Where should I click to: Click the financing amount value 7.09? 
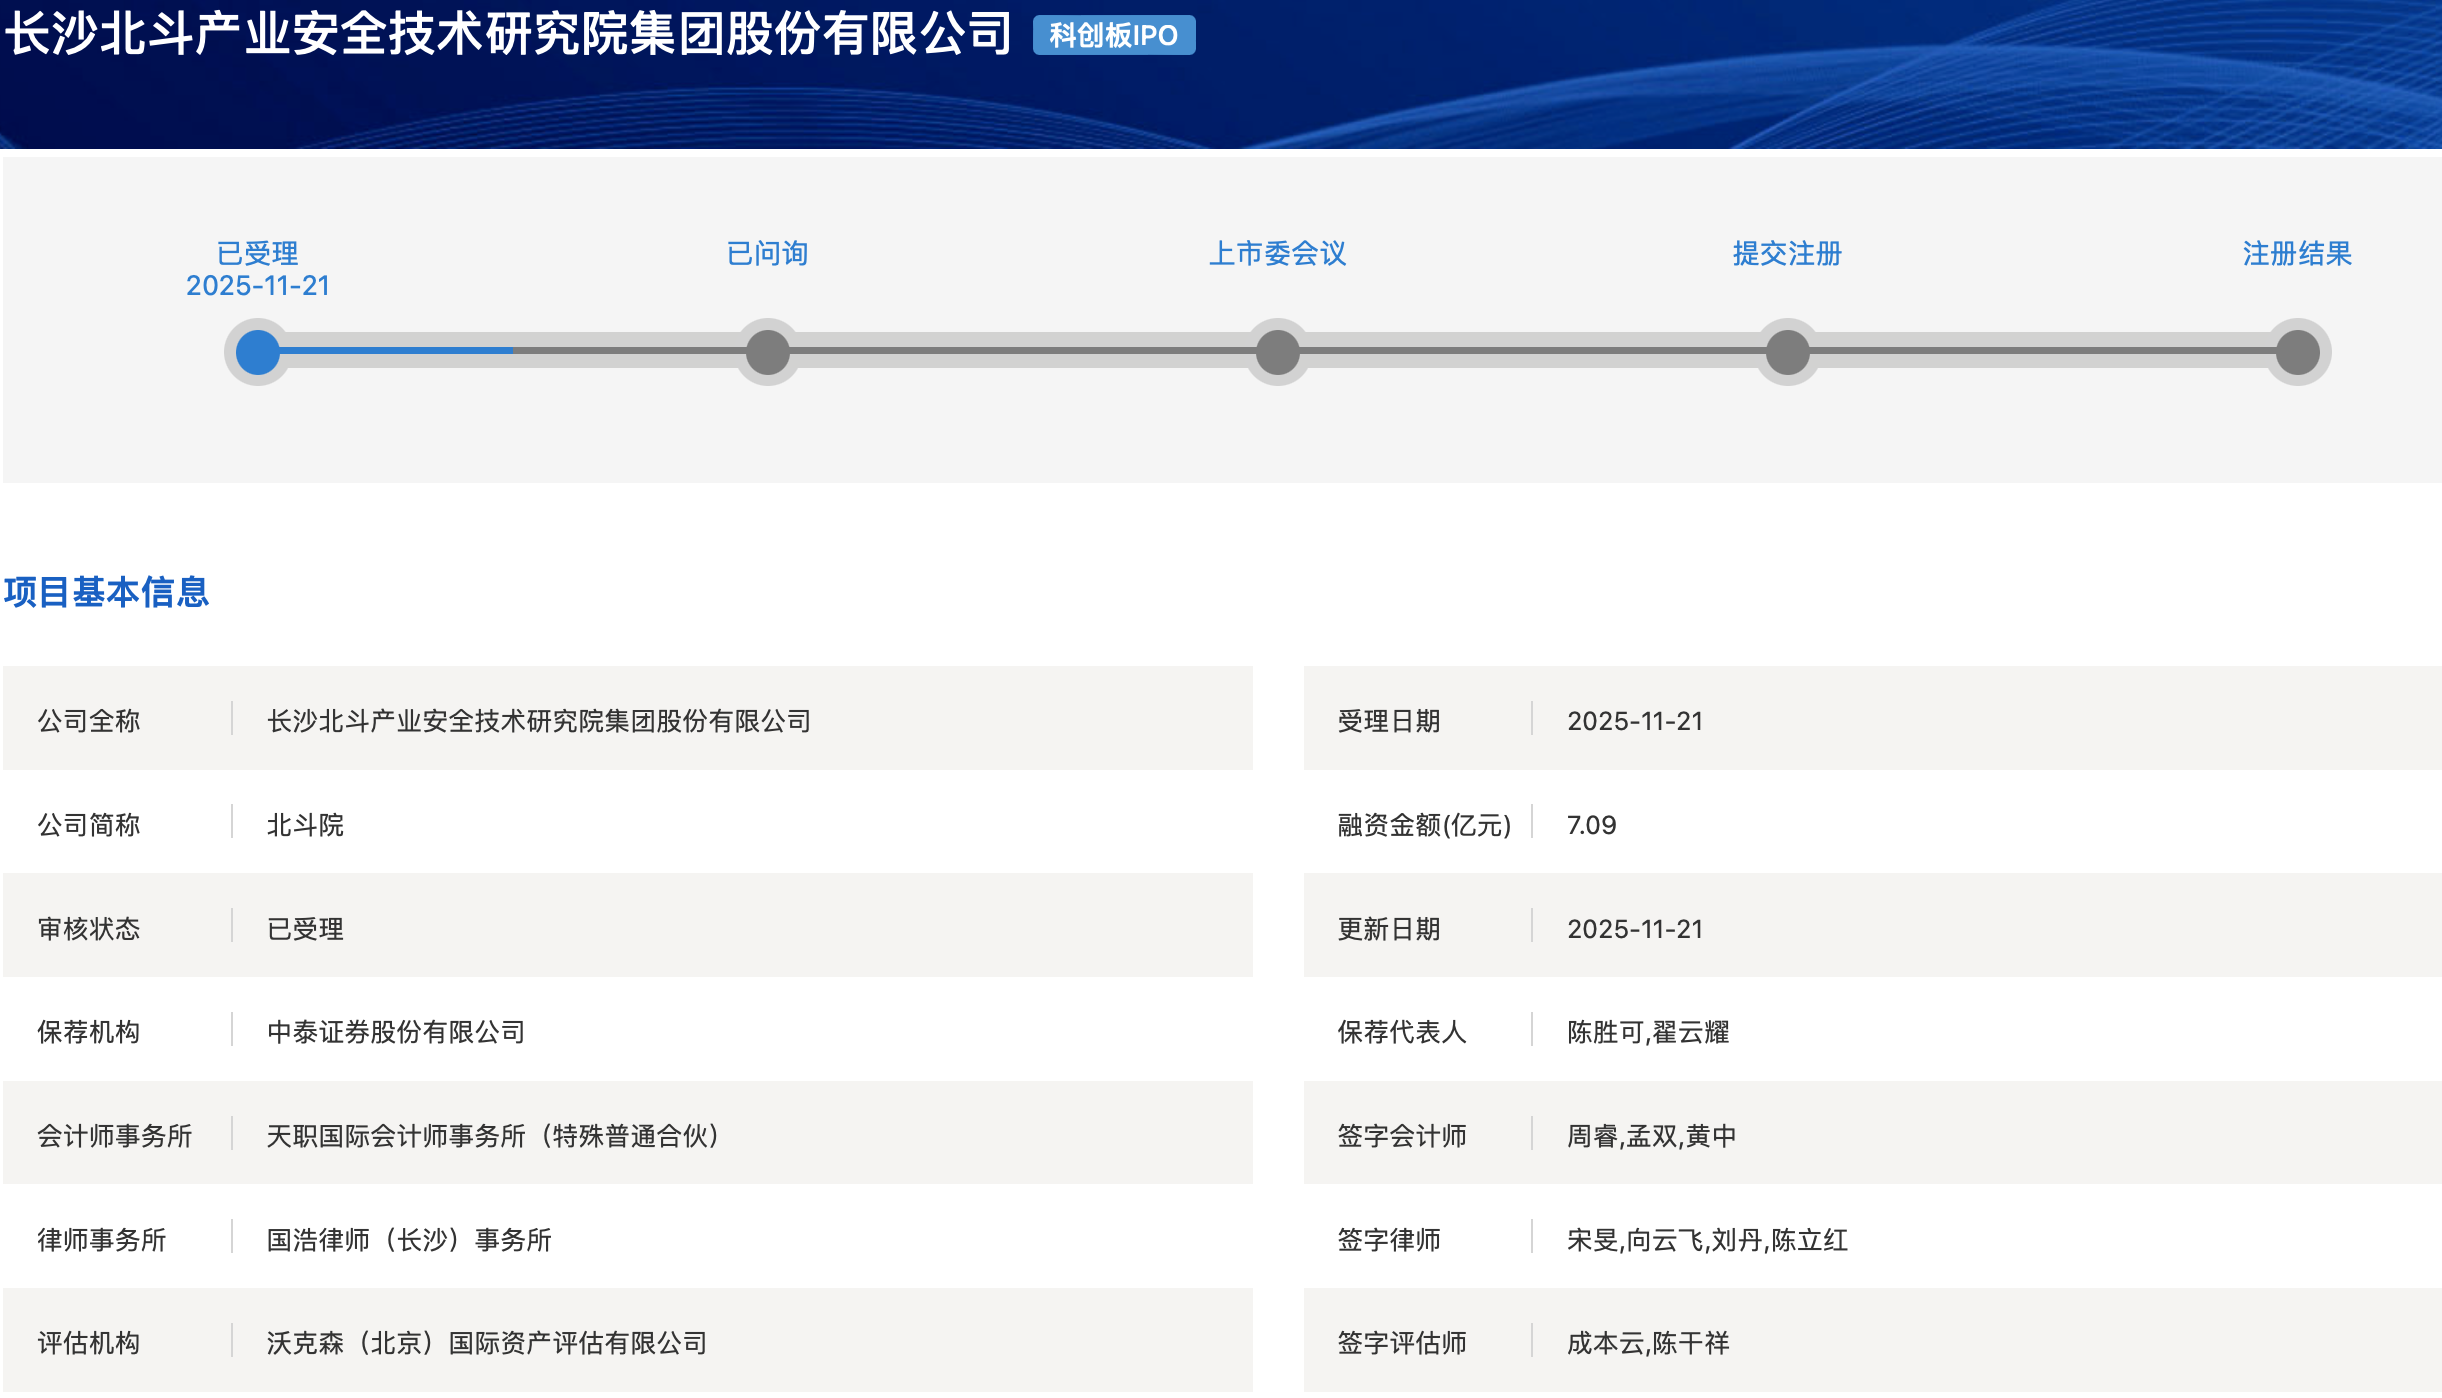coord(1591,825)
